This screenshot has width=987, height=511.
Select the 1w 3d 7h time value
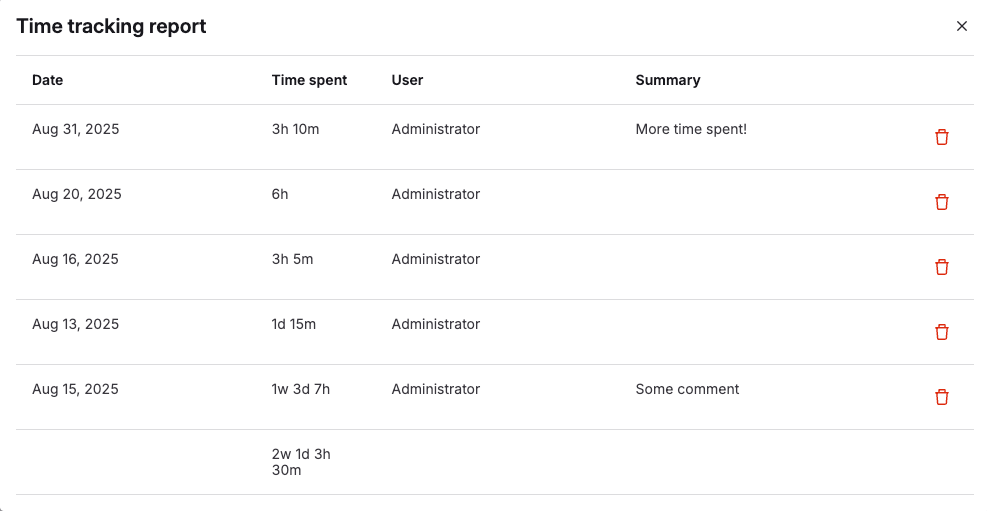coord(300,389)
